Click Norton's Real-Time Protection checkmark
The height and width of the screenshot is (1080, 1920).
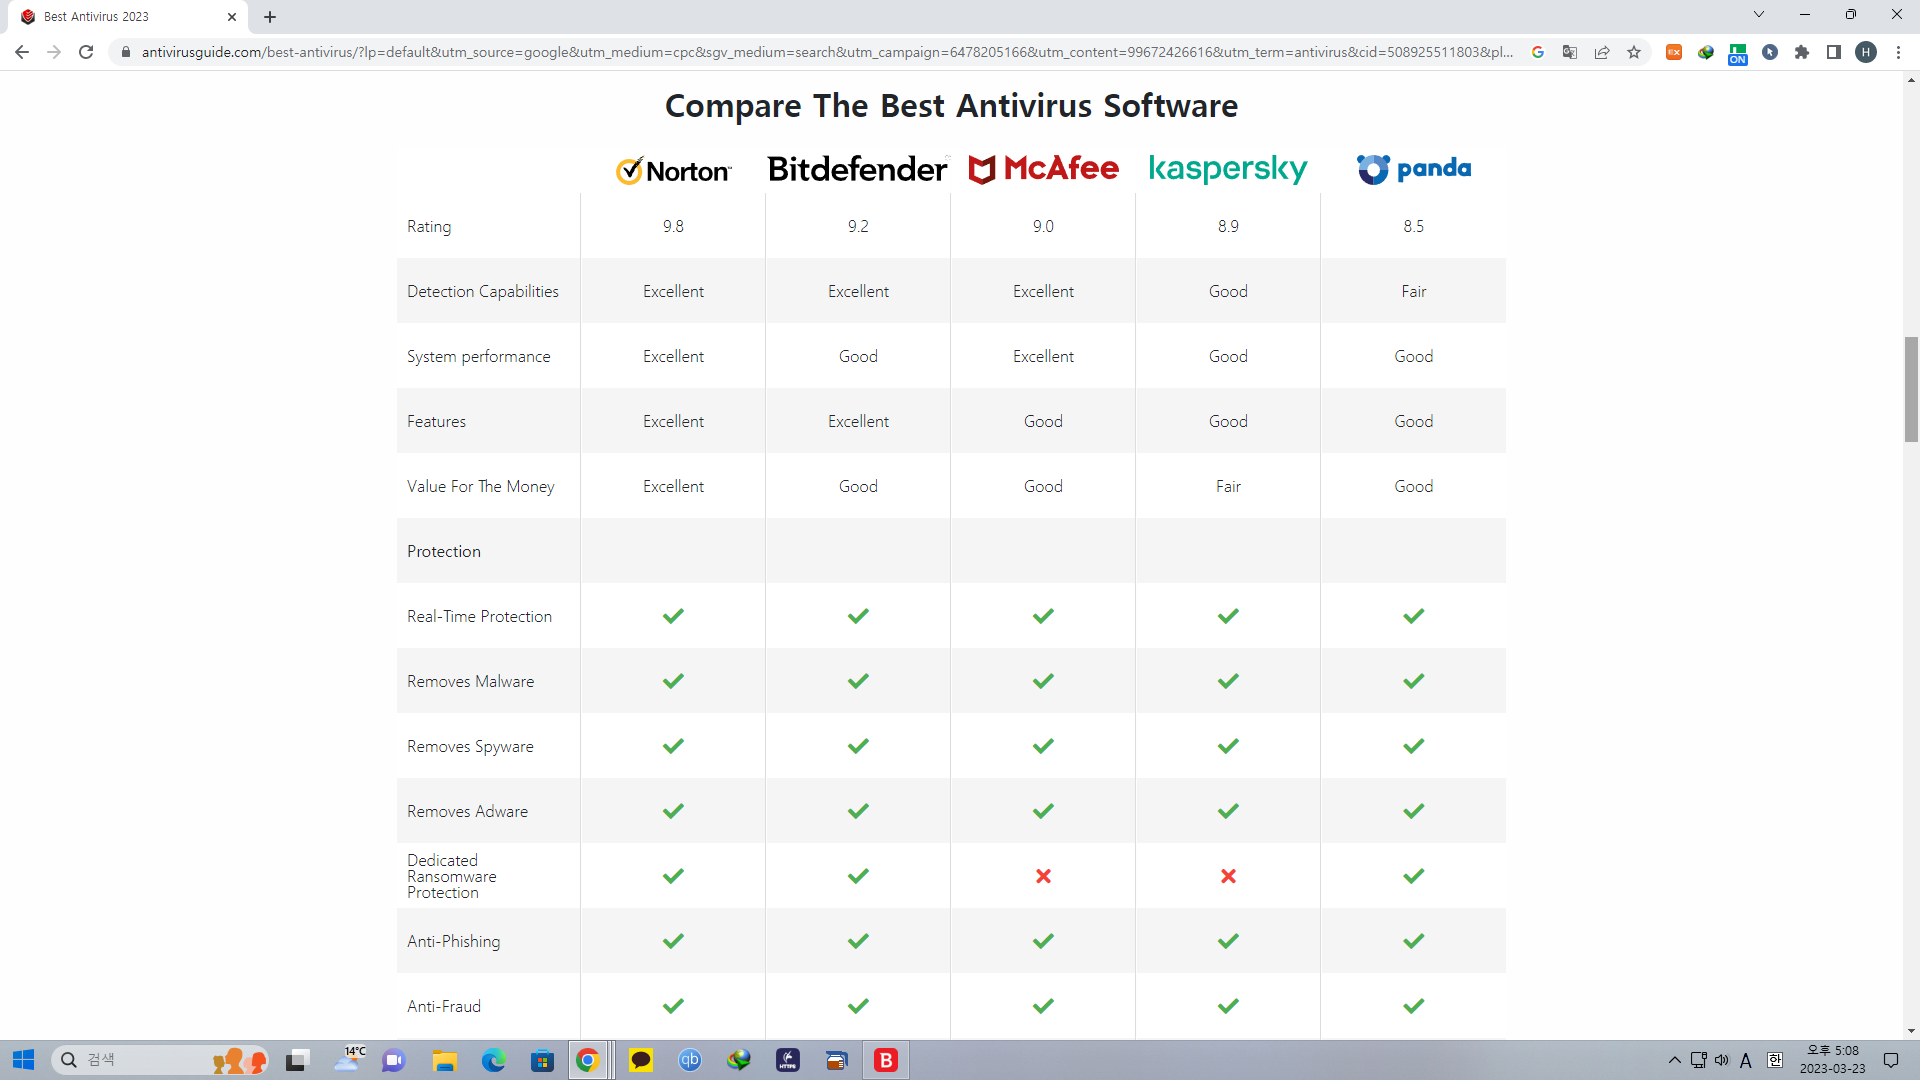[673, 616]
